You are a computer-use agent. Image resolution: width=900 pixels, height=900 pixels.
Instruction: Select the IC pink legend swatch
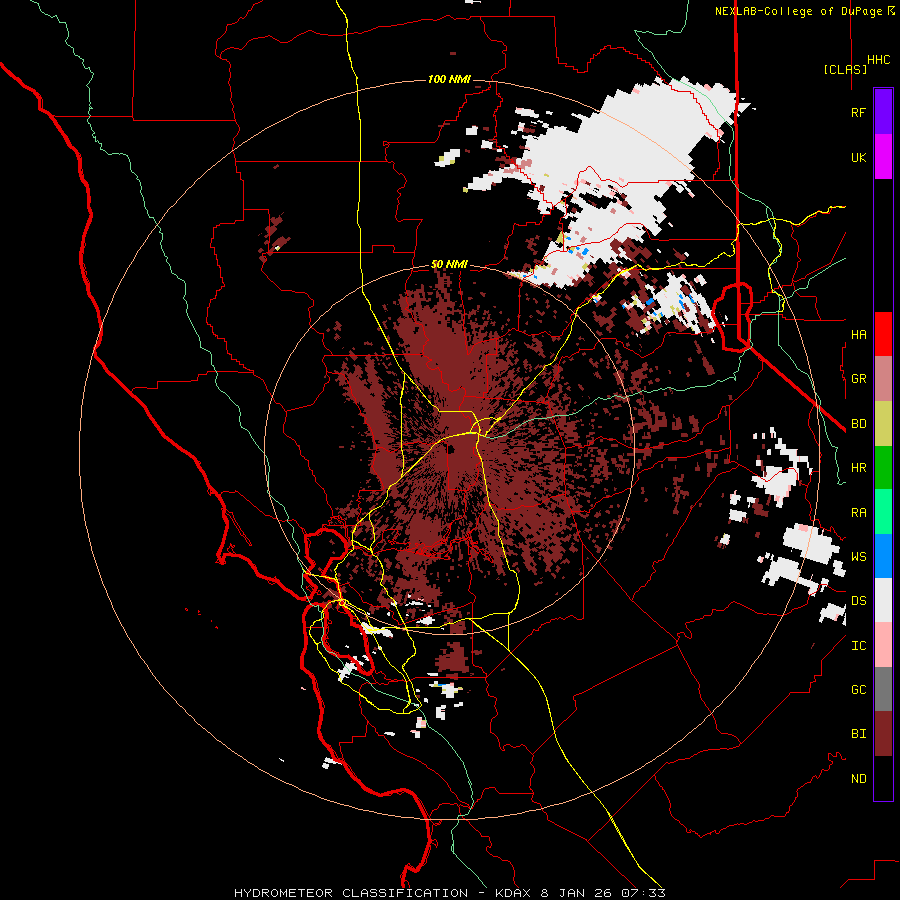pyautogui.click(x=883, y=645)
